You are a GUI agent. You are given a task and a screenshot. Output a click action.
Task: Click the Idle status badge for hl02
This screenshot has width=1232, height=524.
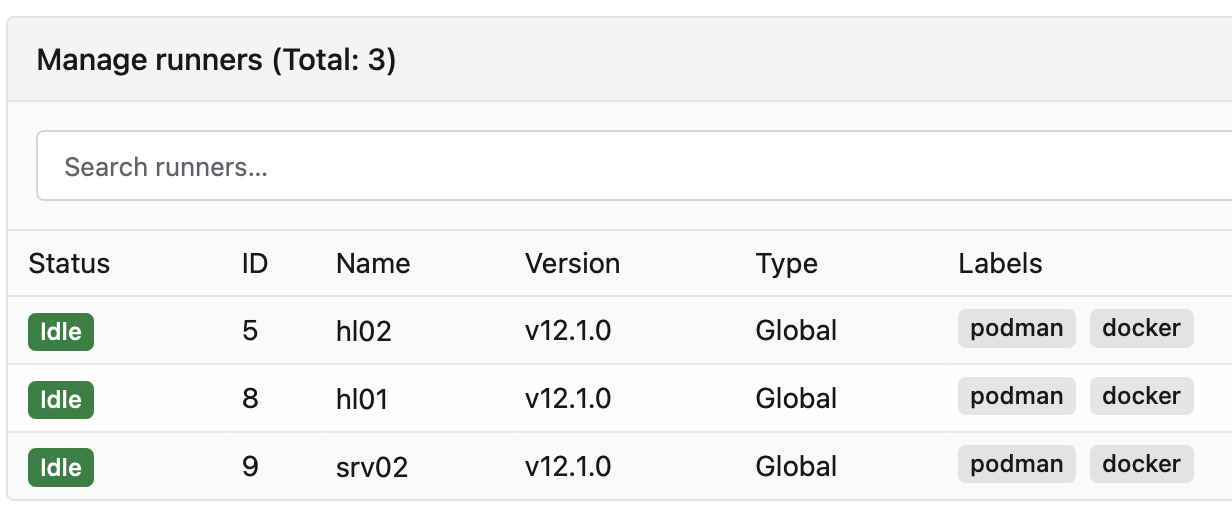click(x=61, y=331)
